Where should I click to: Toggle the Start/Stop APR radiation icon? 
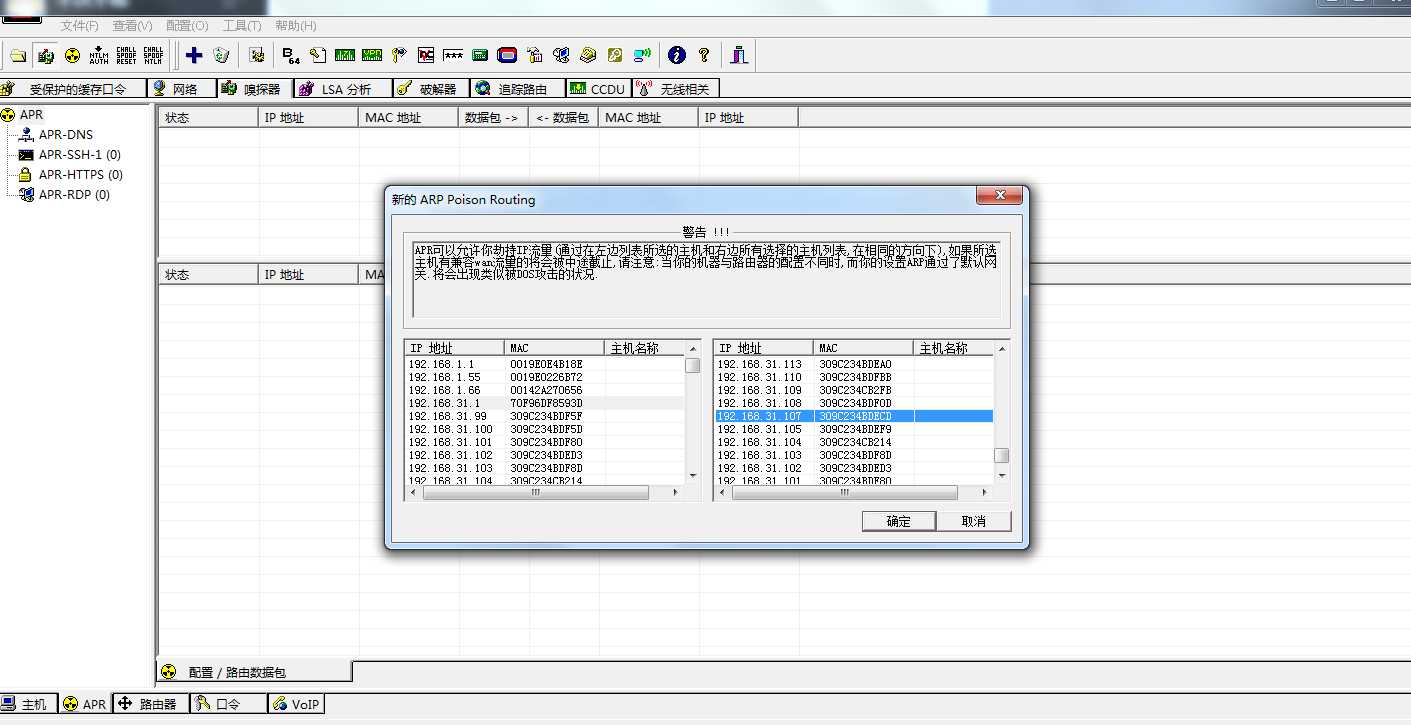[x=72, y=55]
